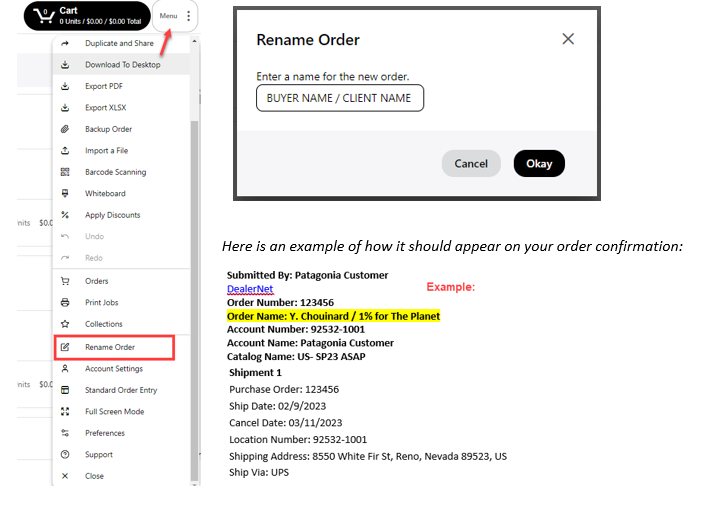This screenshot has height=525, width=713.
Task: Click the scrollbar up arrow in menu
Action: pyautogui.click(x=194, y=41)
